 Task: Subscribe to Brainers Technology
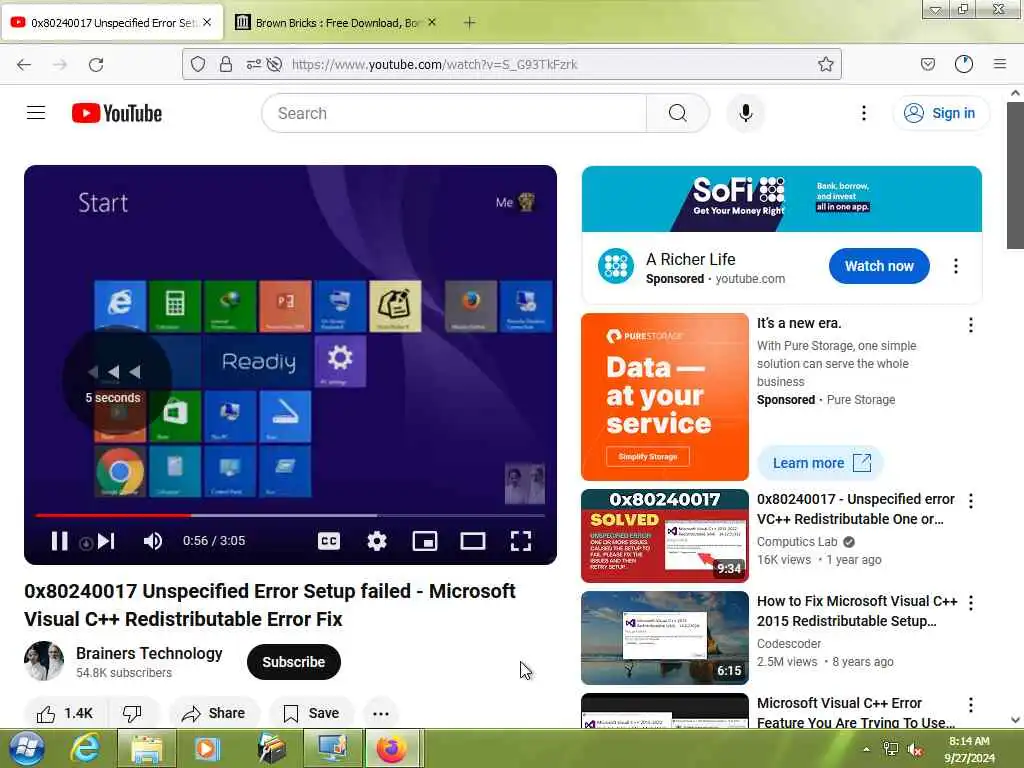pyautogui.click(x=294, y=662)
